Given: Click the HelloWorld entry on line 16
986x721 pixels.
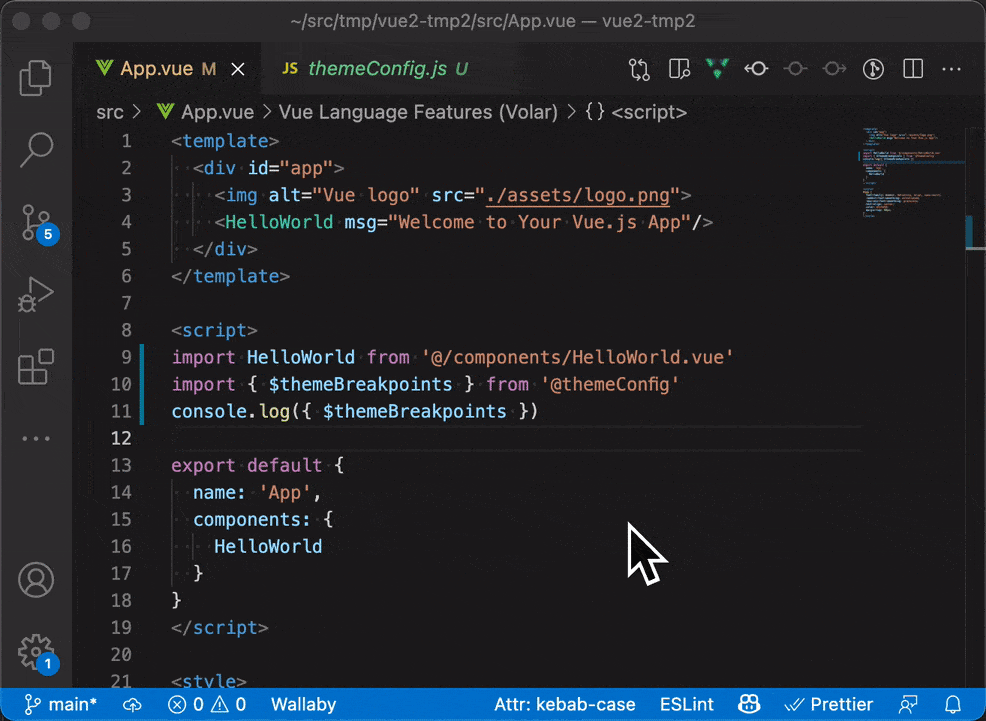Looking at the screenshot, I should click(268, 546).
